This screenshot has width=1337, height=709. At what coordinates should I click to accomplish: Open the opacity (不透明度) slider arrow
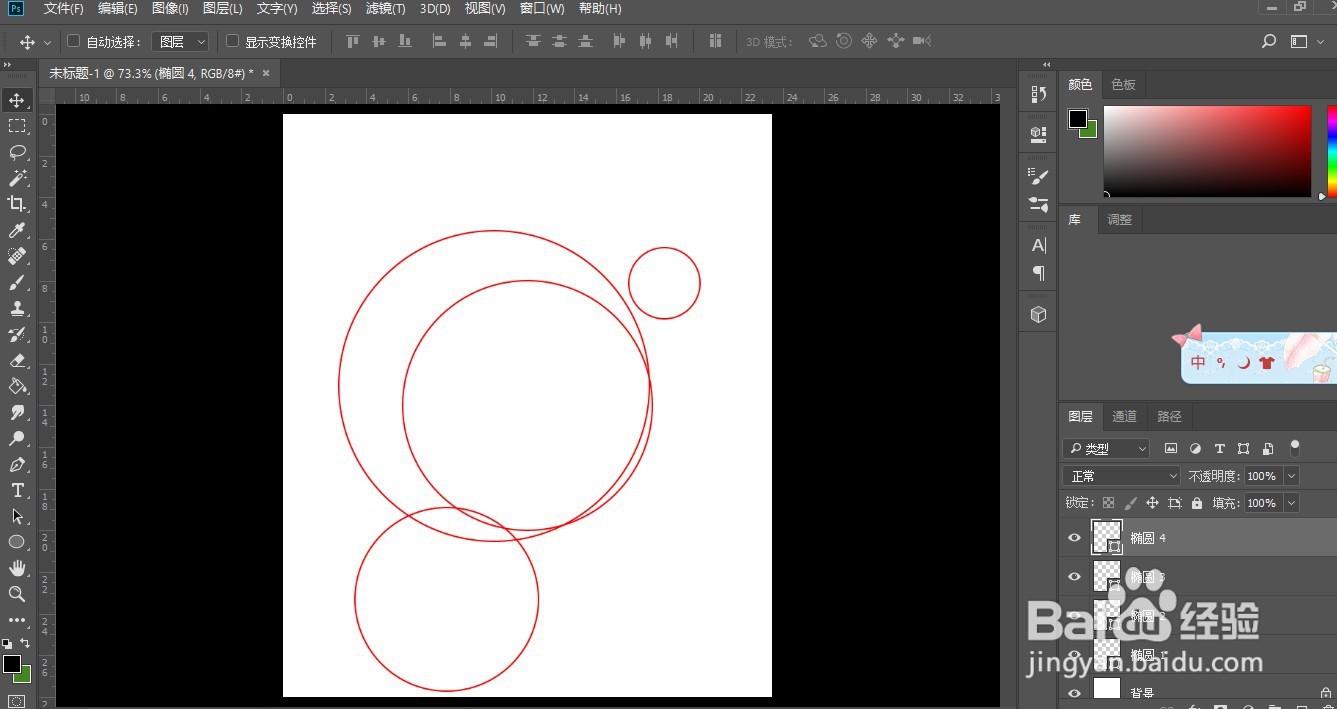click(x=1291, y=476)
